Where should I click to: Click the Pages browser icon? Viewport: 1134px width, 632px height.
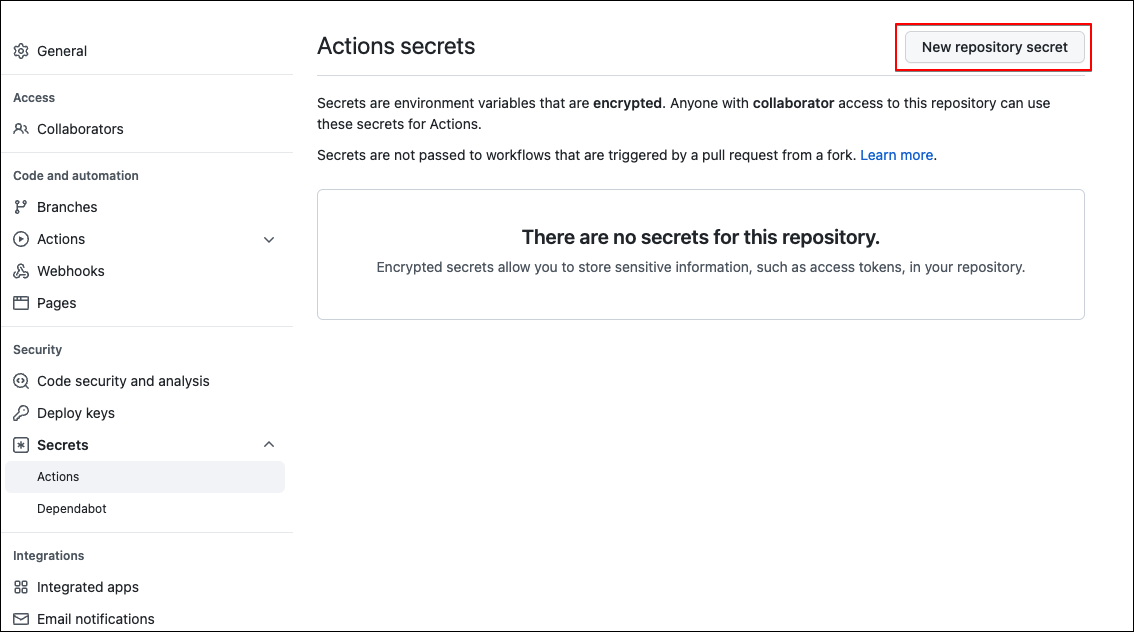pyautogui.click(x=21, y=303)
